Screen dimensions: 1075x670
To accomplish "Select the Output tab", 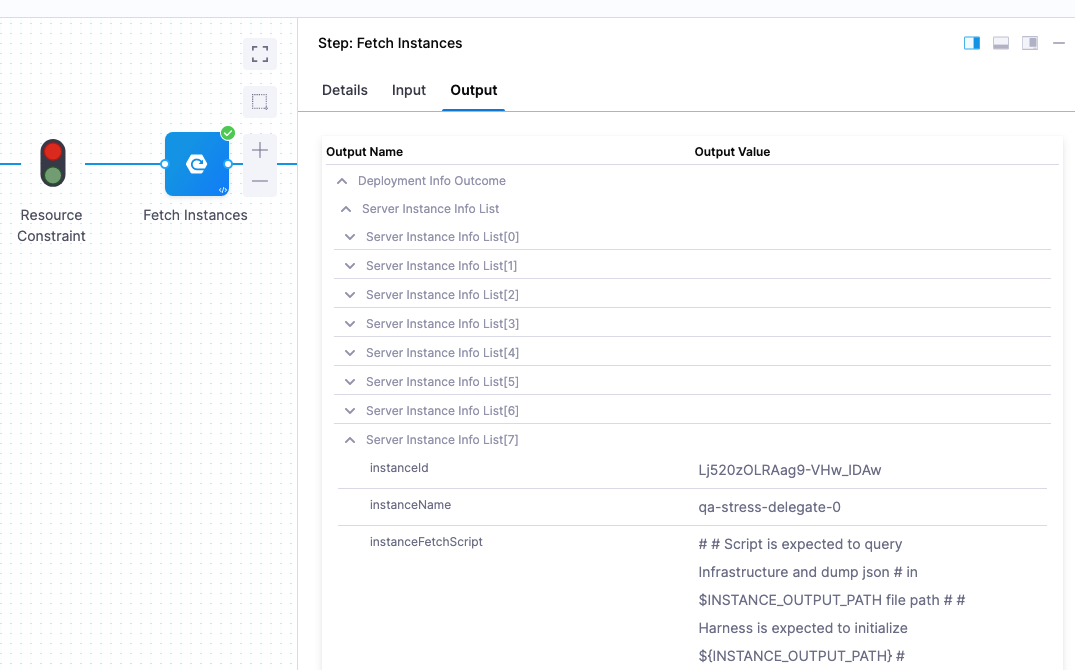I will click(x=474, y=90).
